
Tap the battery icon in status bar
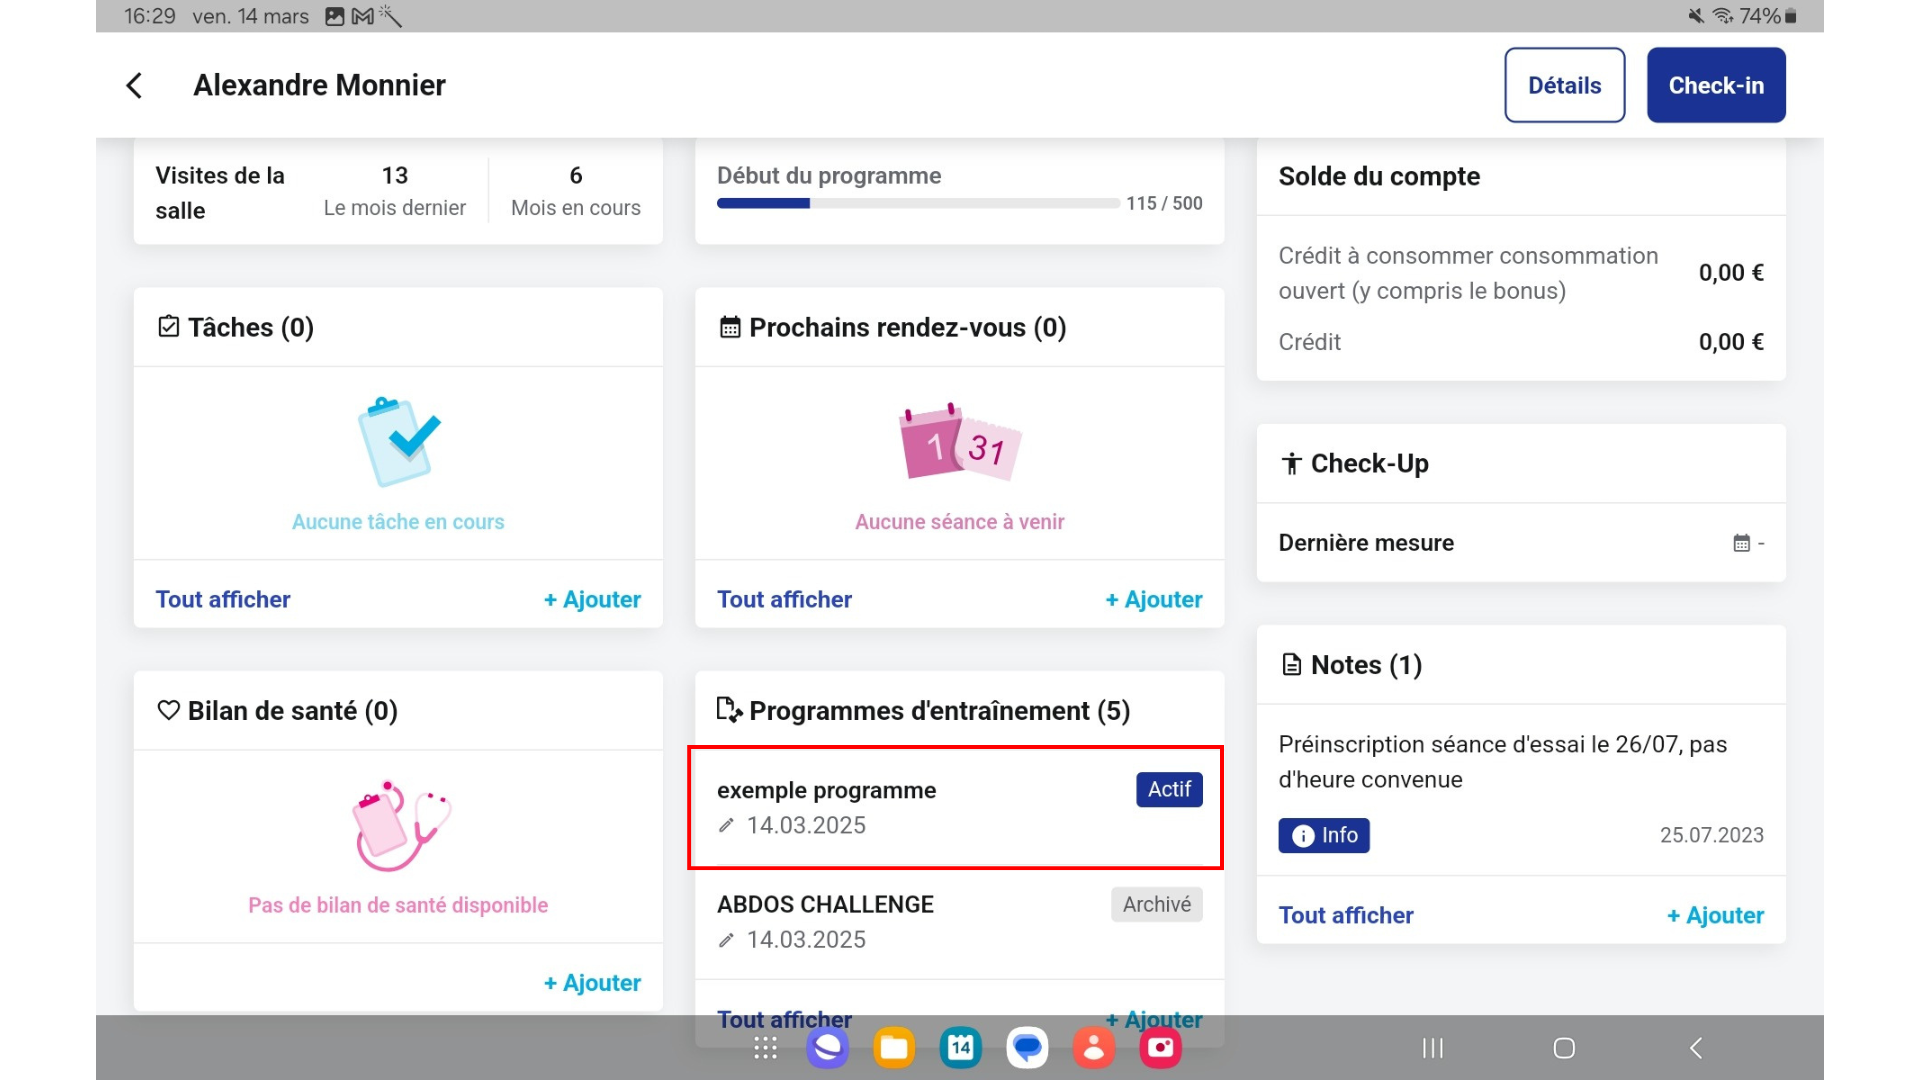tap(1791, 16)
